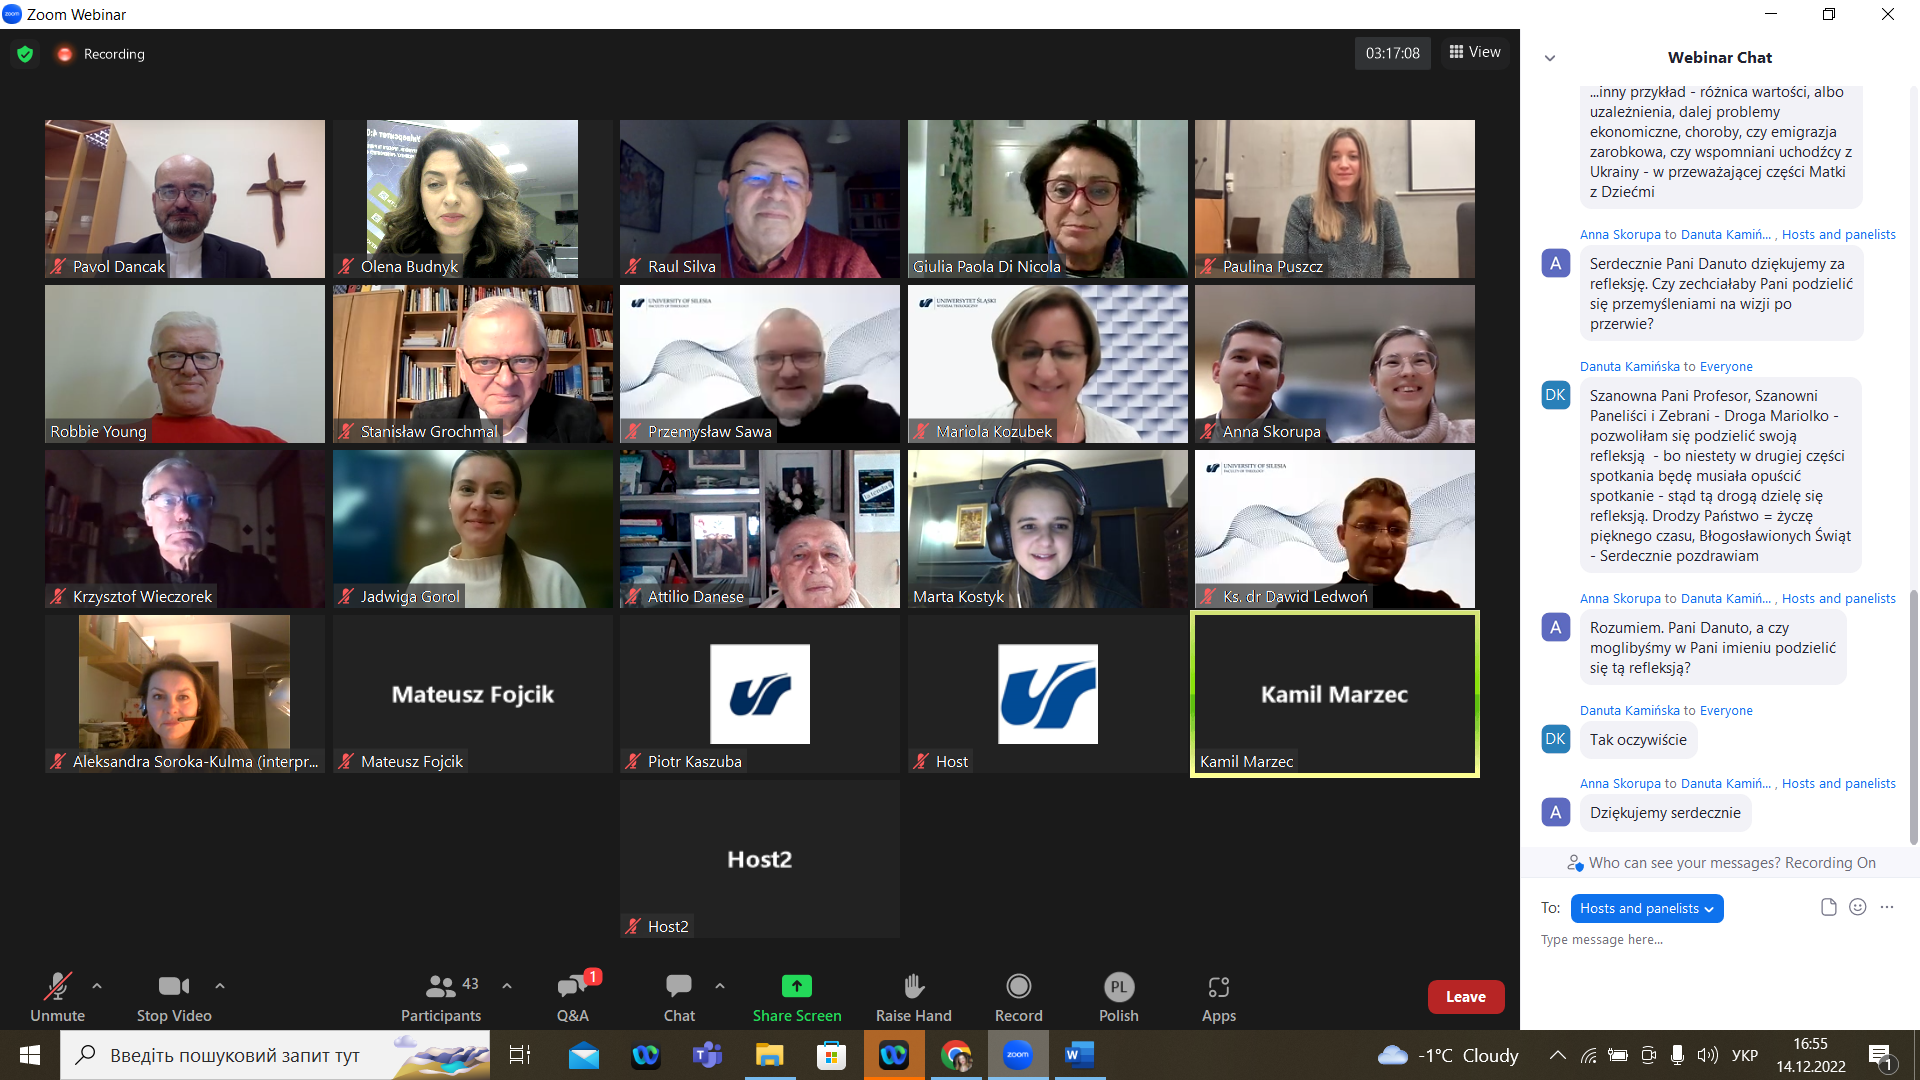This screenshot has width=1920, height=1080.
Task: Toggle Stop Video camera button
Action: (x=173, y=987)
